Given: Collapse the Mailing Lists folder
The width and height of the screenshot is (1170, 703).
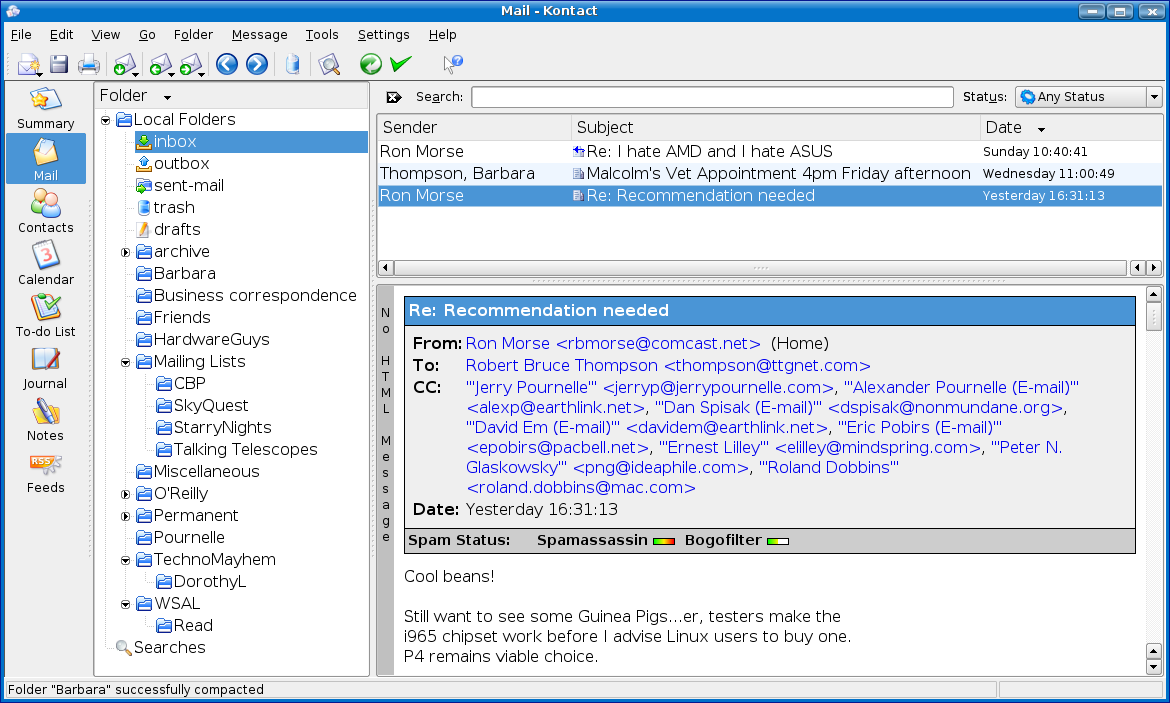Looking at the screenshot, I should click(x=126, y=362).
